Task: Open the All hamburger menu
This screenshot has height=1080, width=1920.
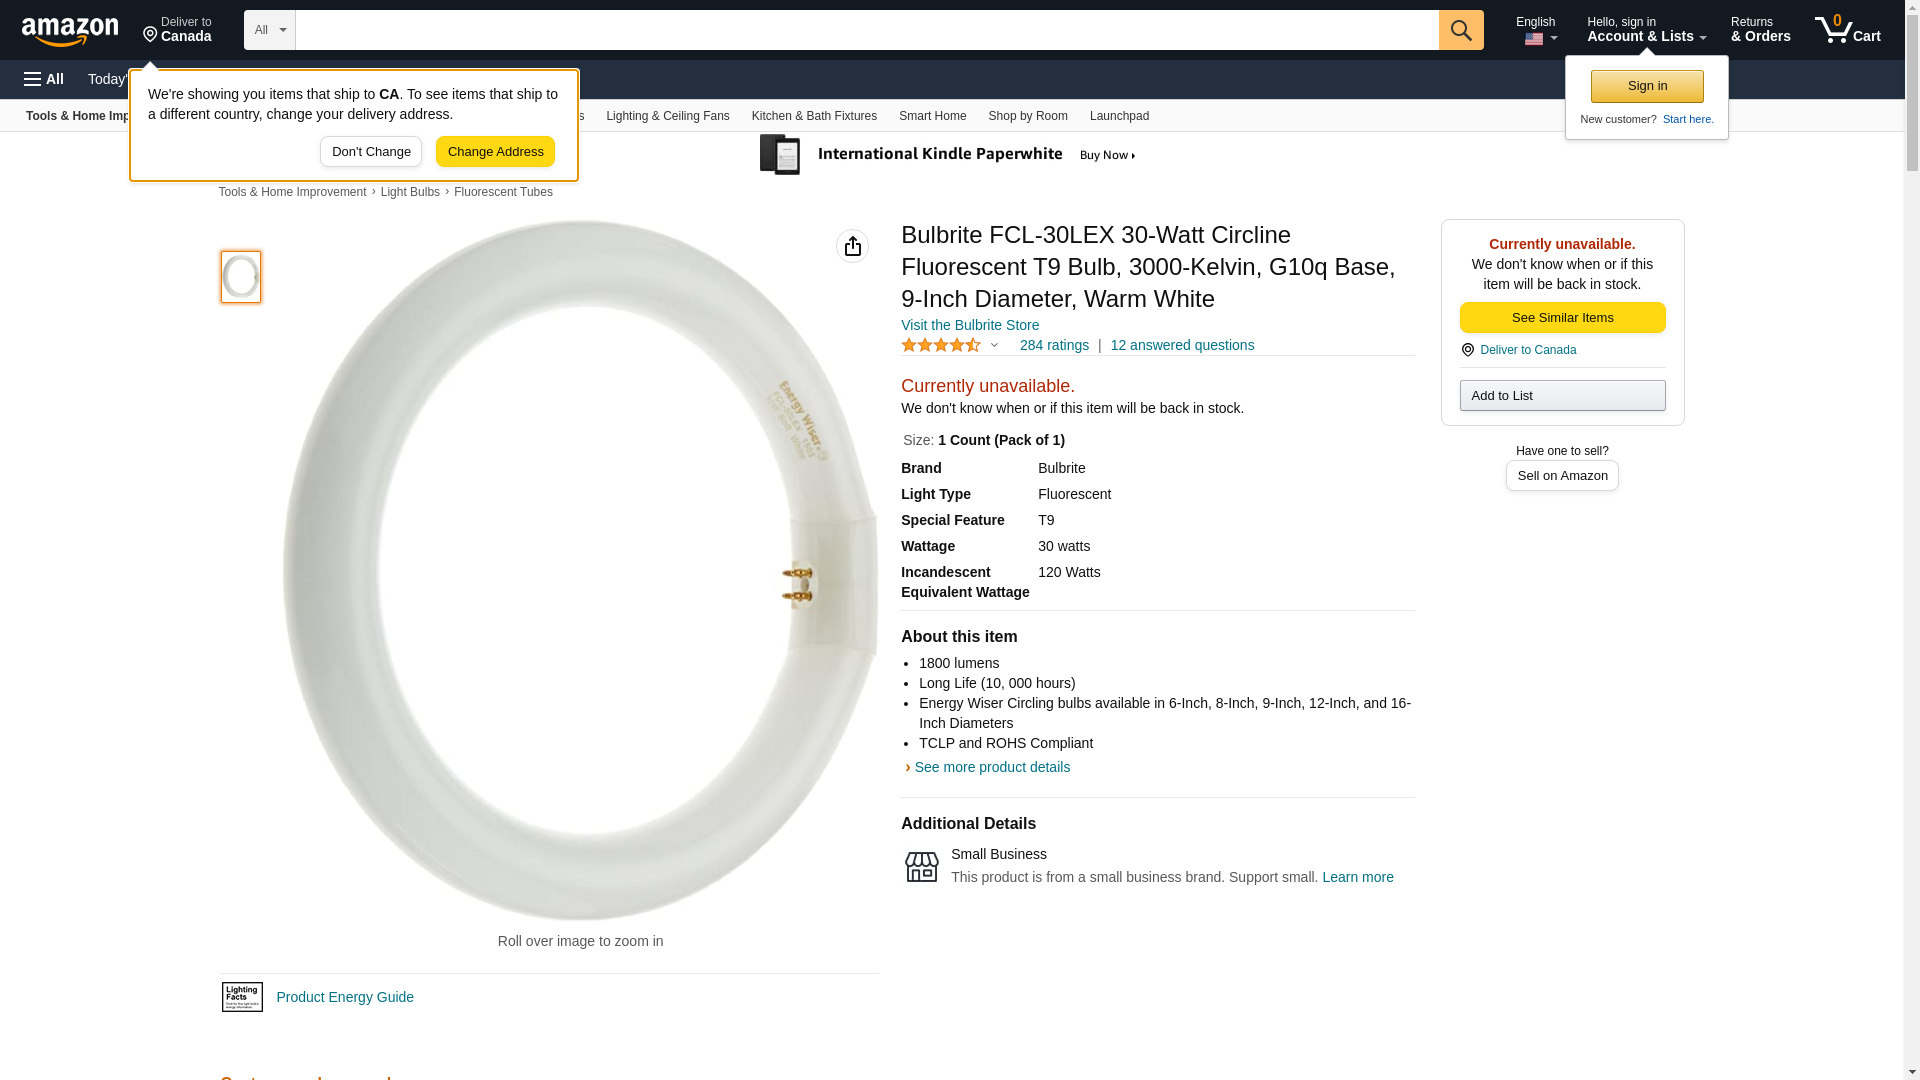Action: pyautogui.click(x=44, y=79)
